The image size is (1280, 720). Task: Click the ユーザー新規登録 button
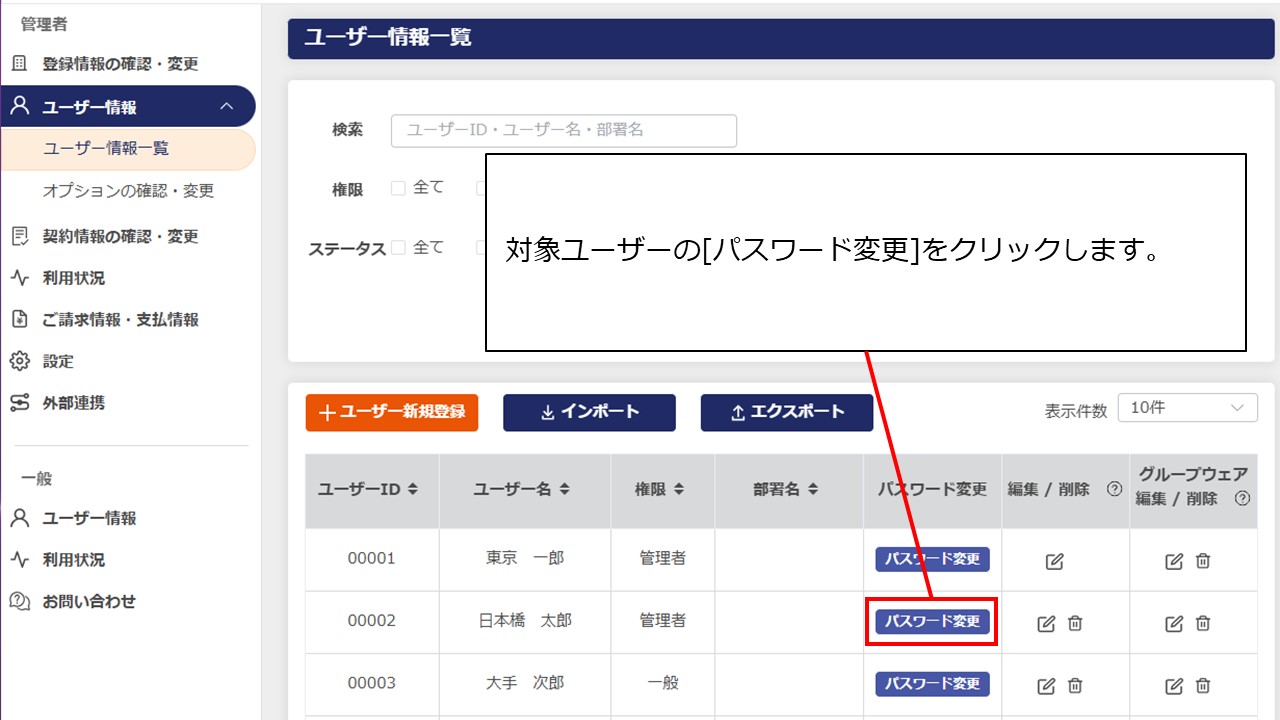tap(392, 412)
